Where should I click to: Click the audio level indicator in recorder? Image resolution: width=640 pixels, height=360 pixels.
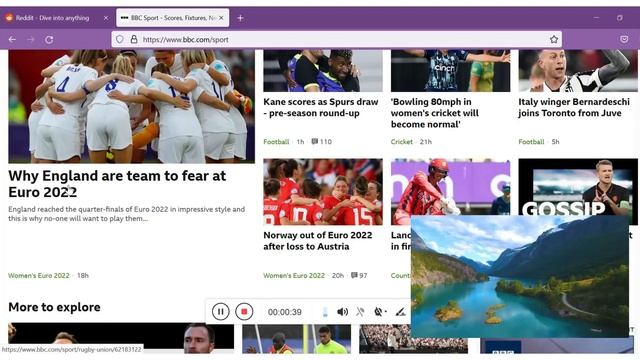(x=325, y=312)
